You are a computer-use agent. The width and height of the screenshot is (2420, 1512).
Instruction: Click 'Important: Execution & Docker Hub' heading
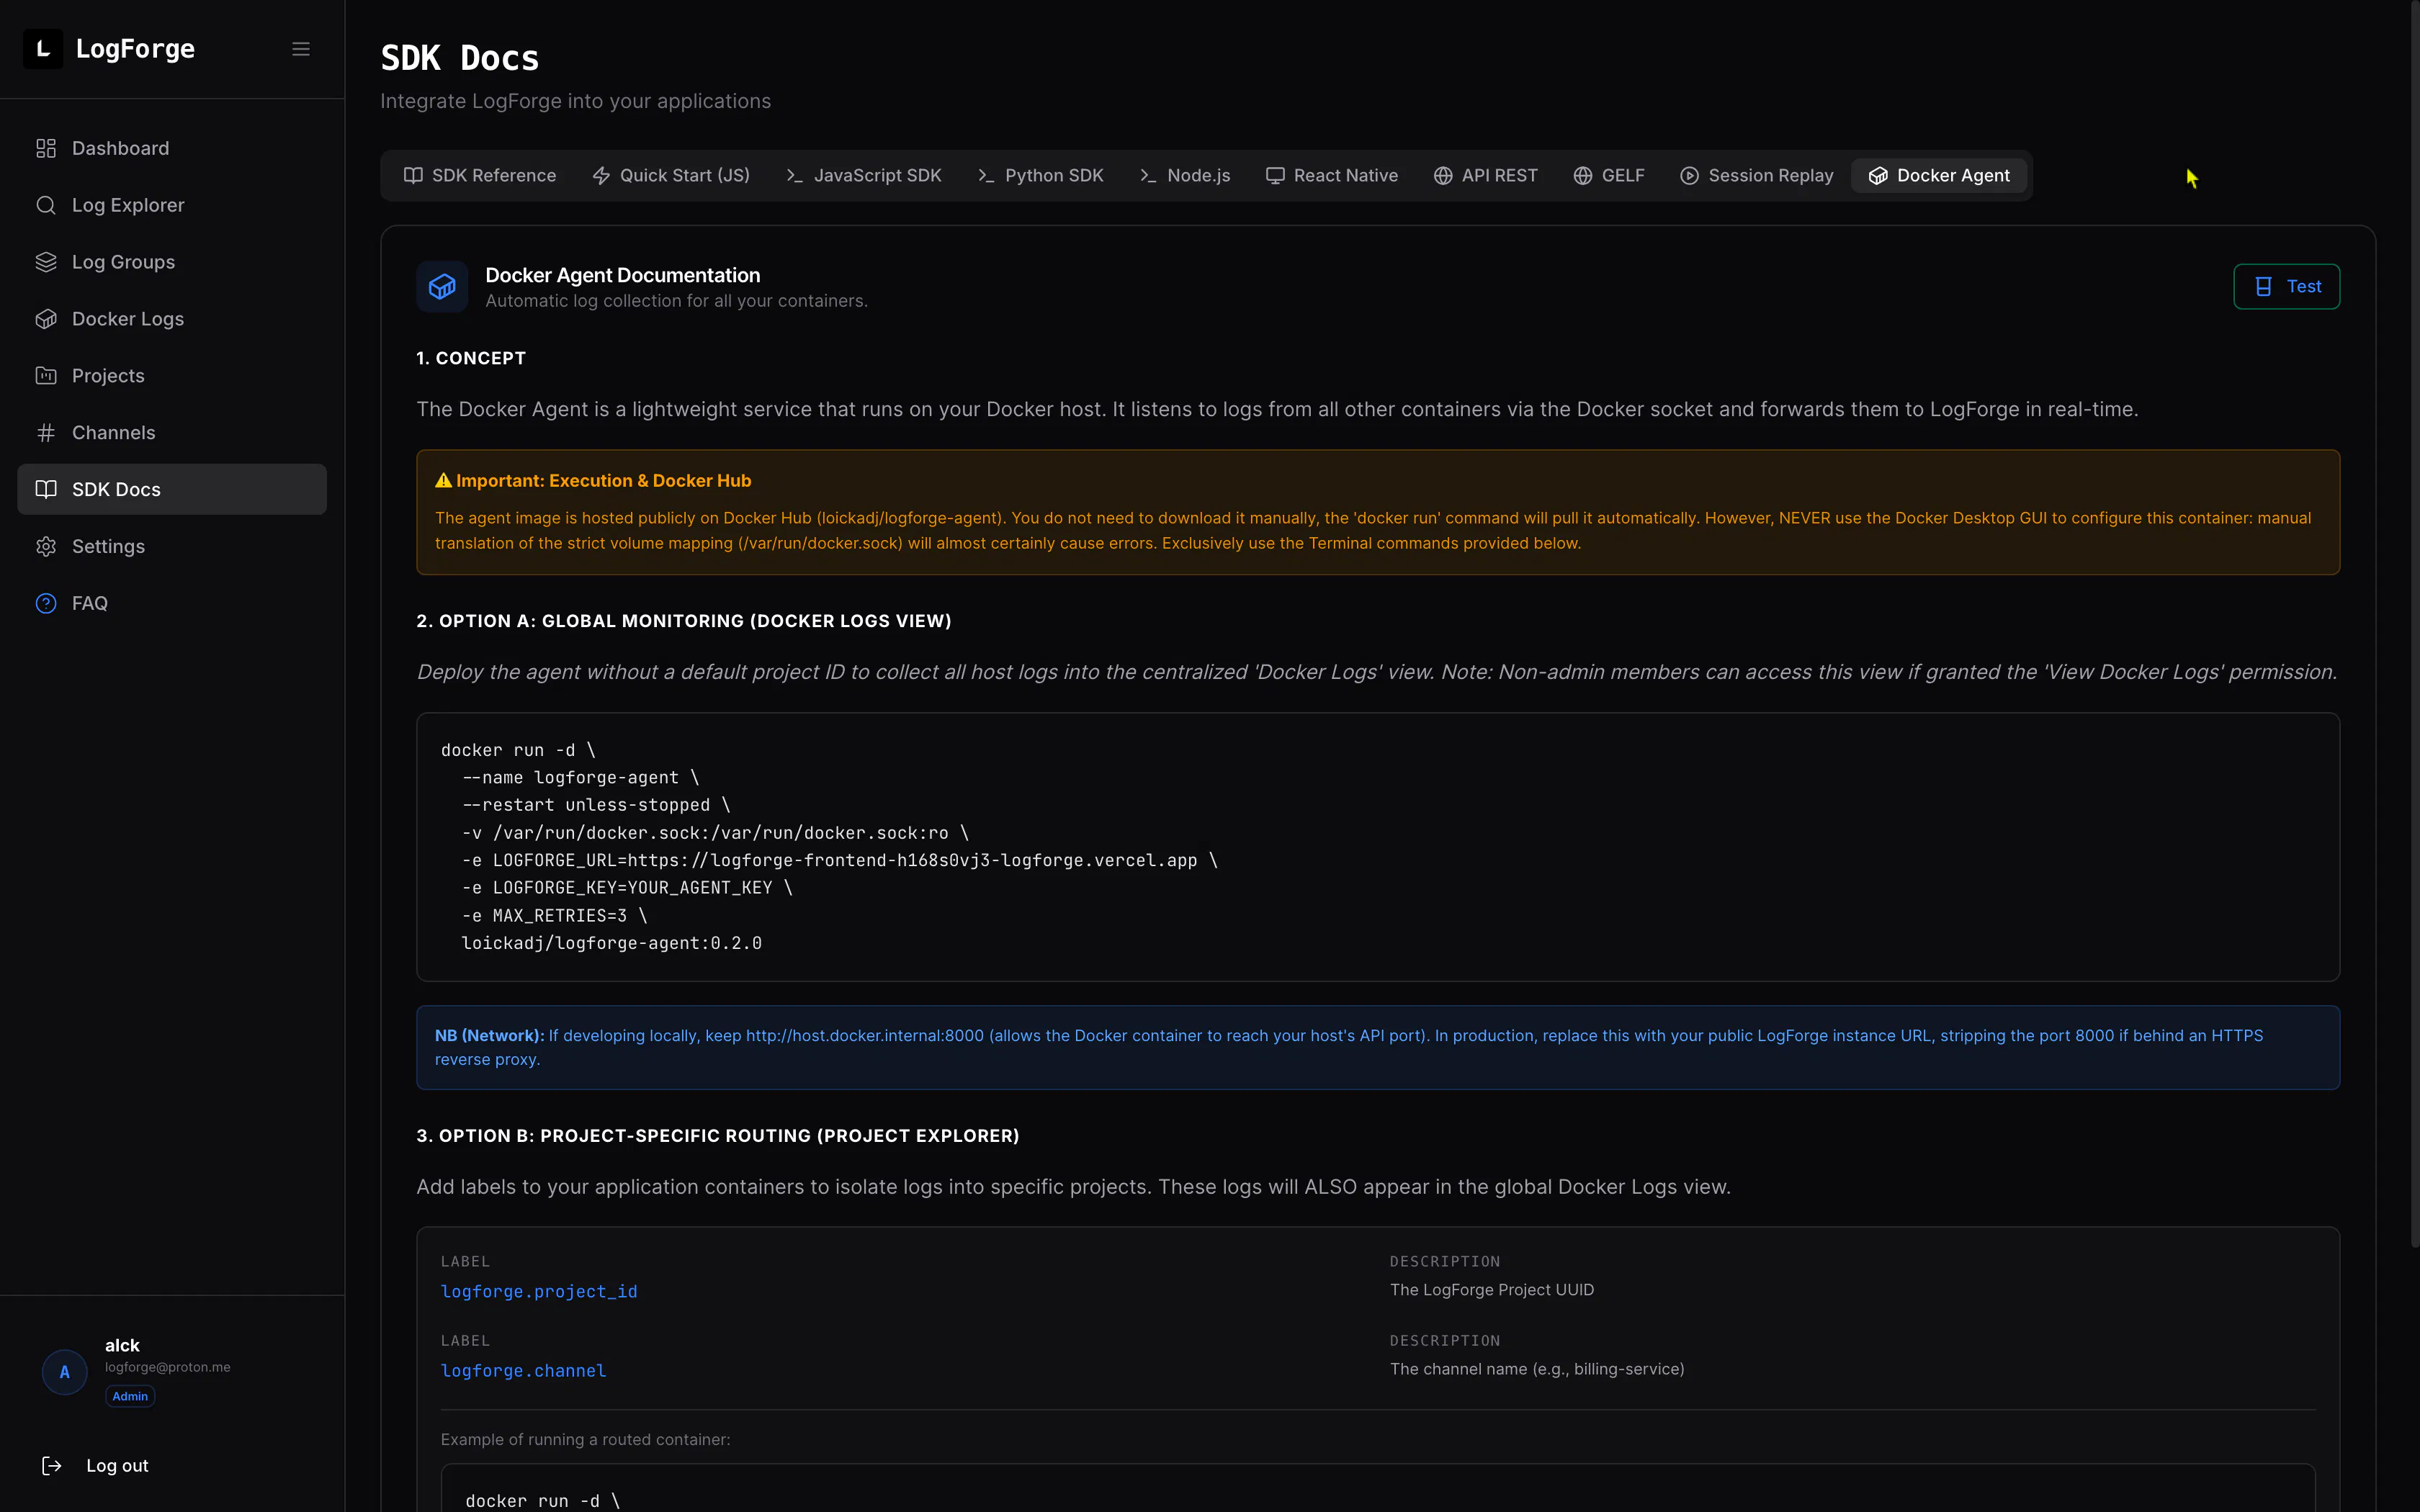click(603, 480)
